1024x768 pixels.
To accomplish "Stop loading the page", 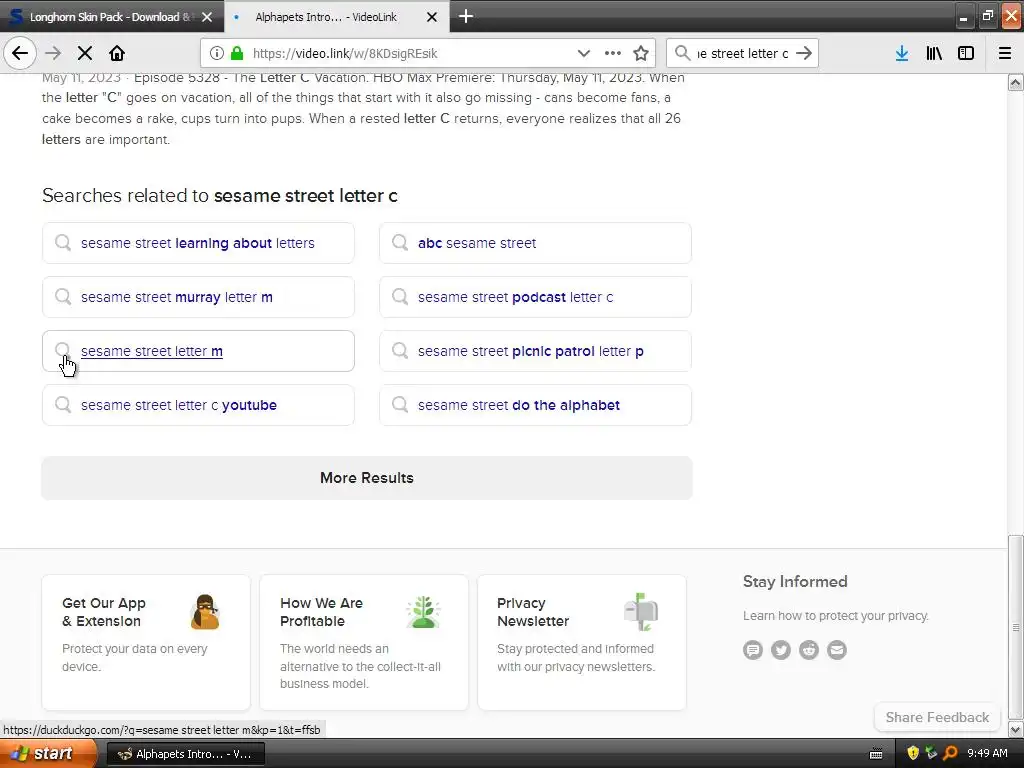I will [x=85, y=53].
